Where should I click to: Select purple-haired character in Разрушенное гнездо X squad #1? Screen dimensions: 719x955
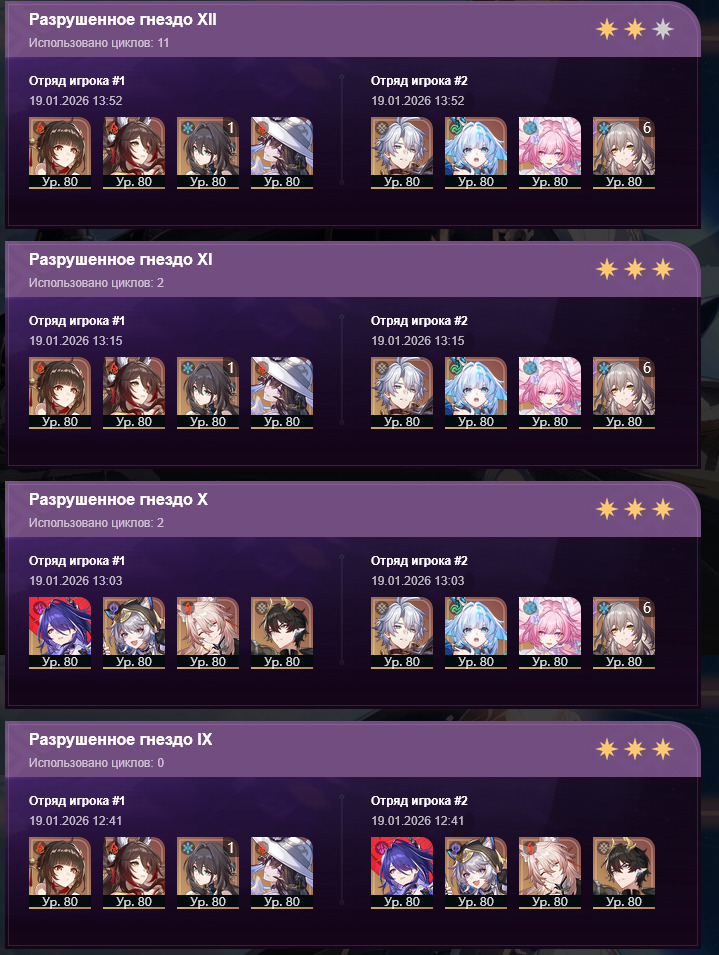coord(60,633)
